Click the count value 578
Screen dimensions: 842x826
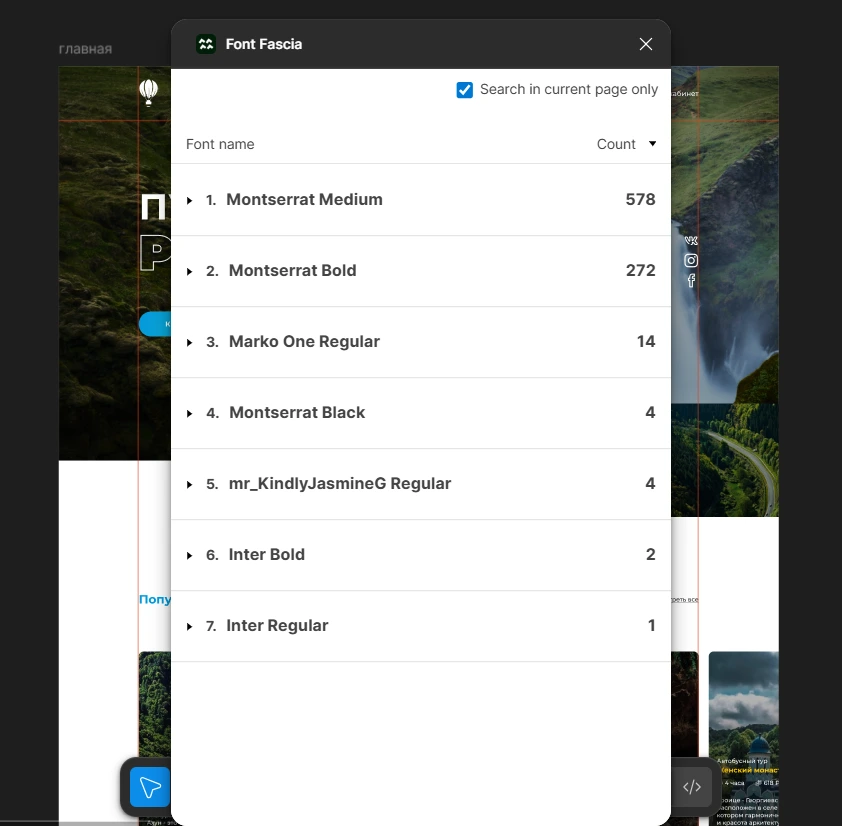point(640,199)
